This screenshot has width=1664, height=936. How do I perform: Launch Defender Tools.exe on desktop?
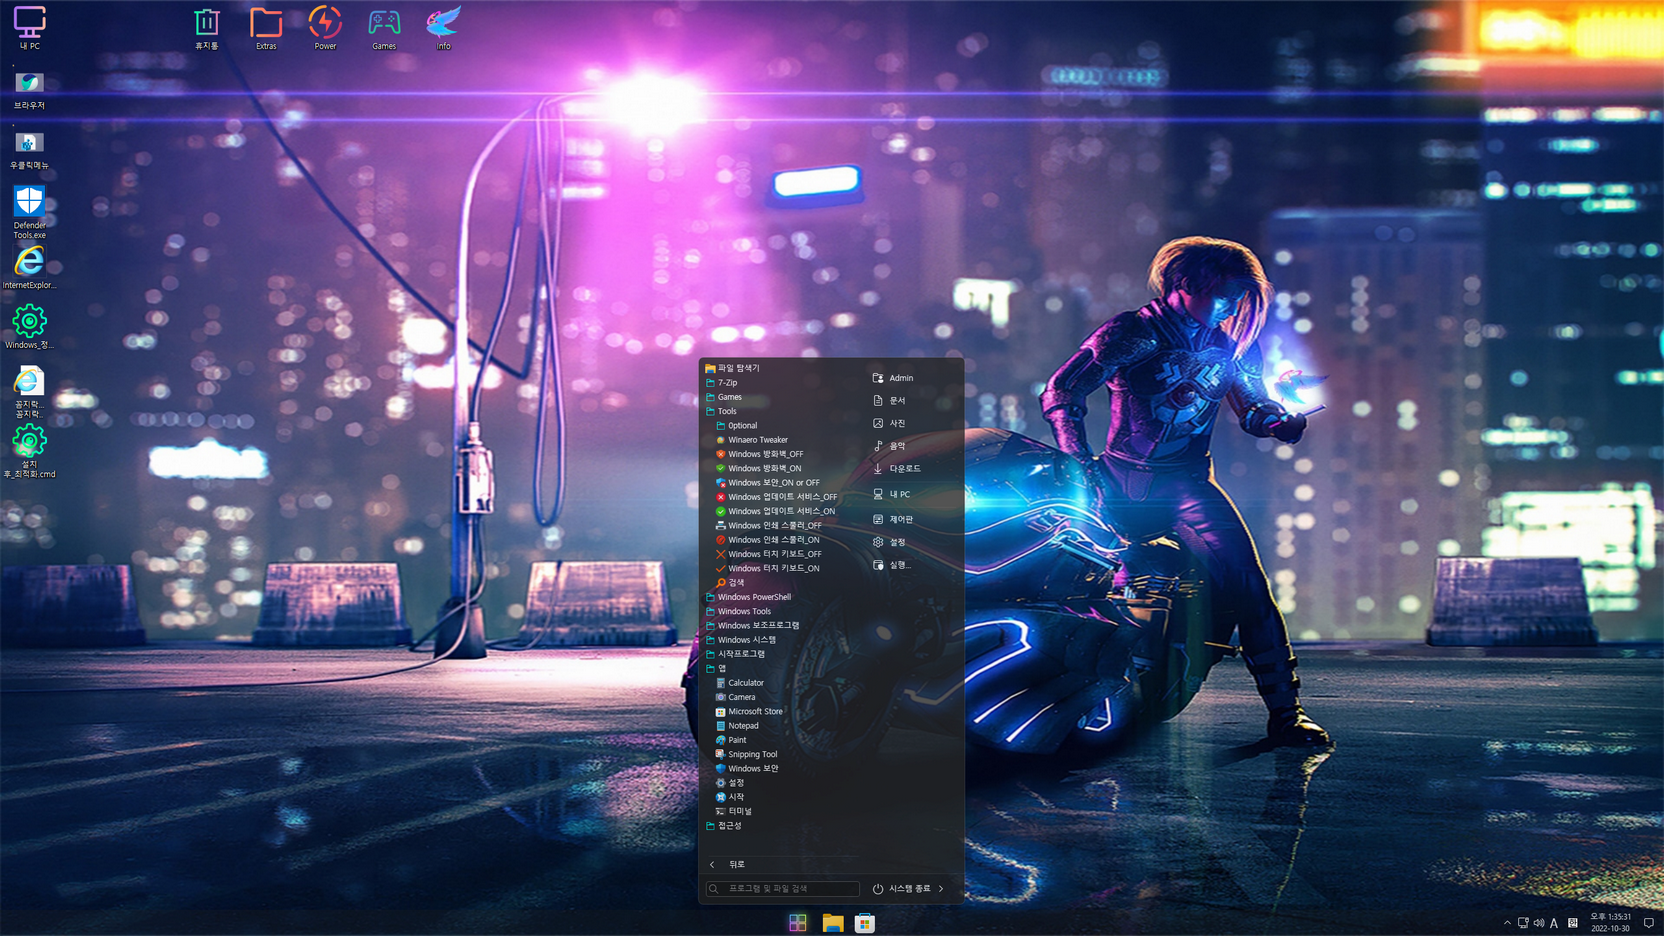click(x=29, y=211)
